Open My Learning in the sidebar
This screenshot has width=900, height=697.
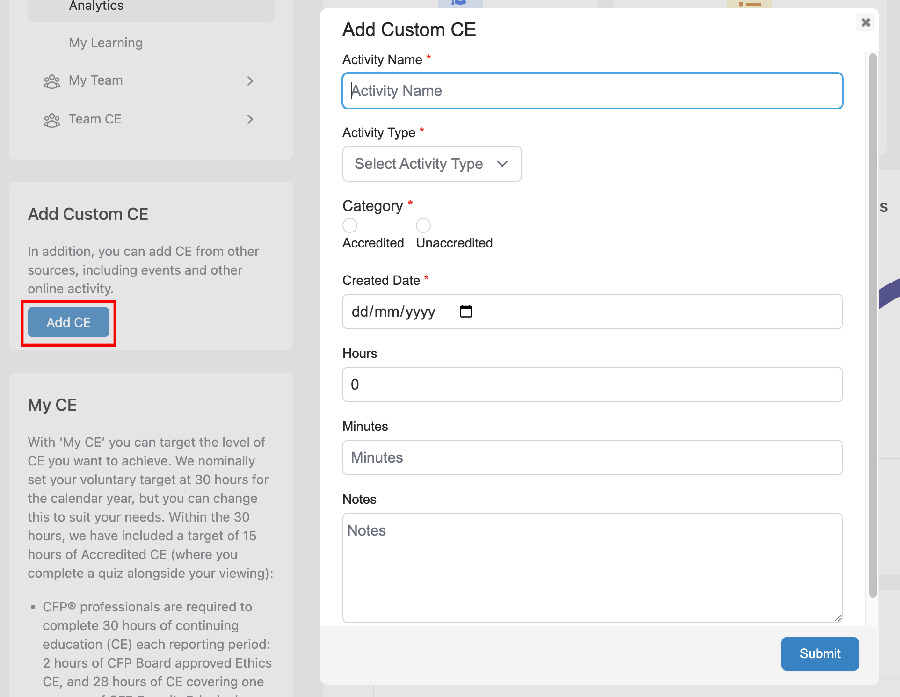pyautogui.click(x=105, y=43)
